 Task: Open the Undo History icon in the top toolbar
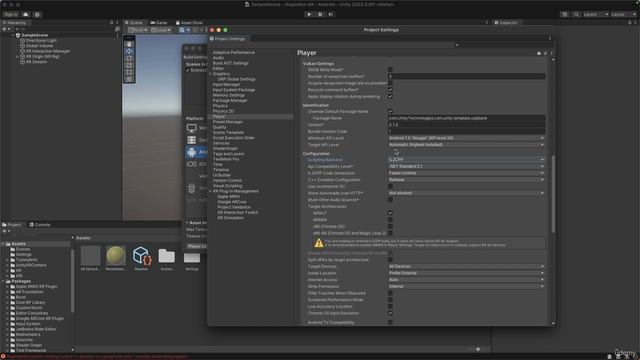(564, 14)
